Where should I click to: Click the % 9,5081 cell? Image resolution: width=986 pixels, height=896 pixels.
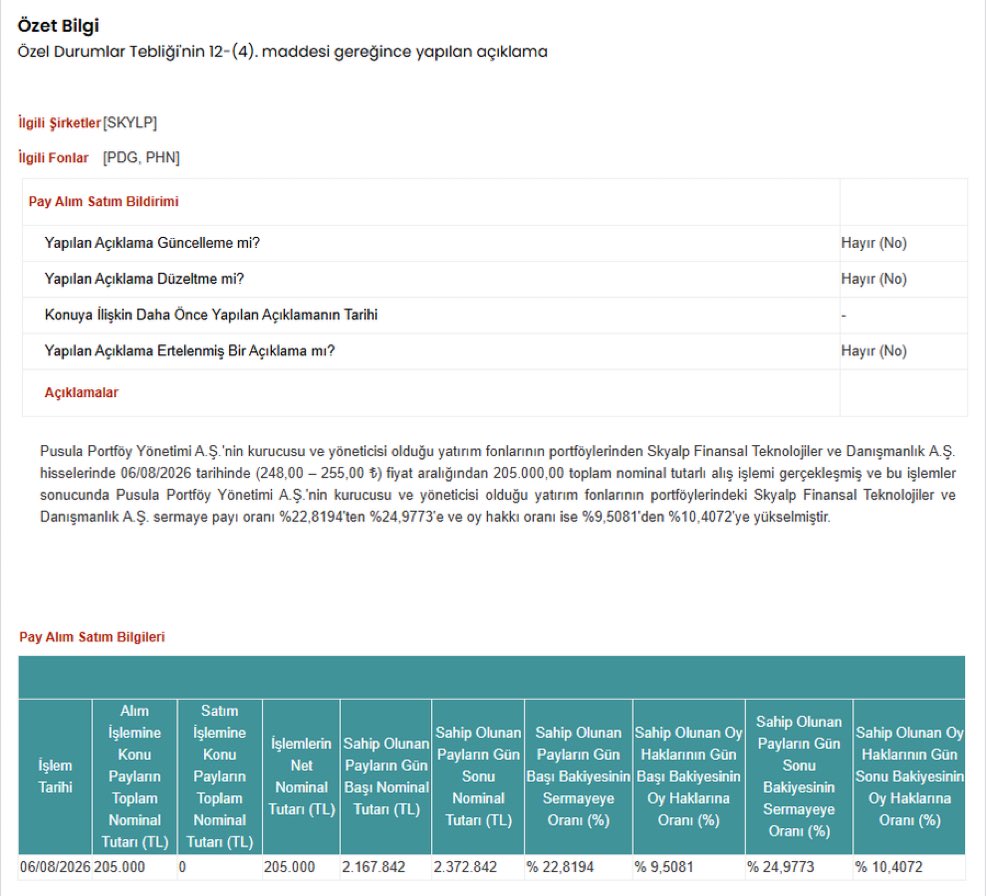coord(689,867)
